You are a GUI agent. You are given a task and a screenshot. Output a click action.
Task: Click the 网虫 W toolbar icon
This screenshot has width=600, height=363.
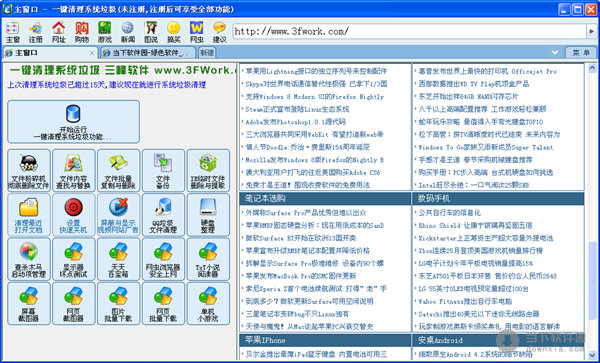coord(197,32)
